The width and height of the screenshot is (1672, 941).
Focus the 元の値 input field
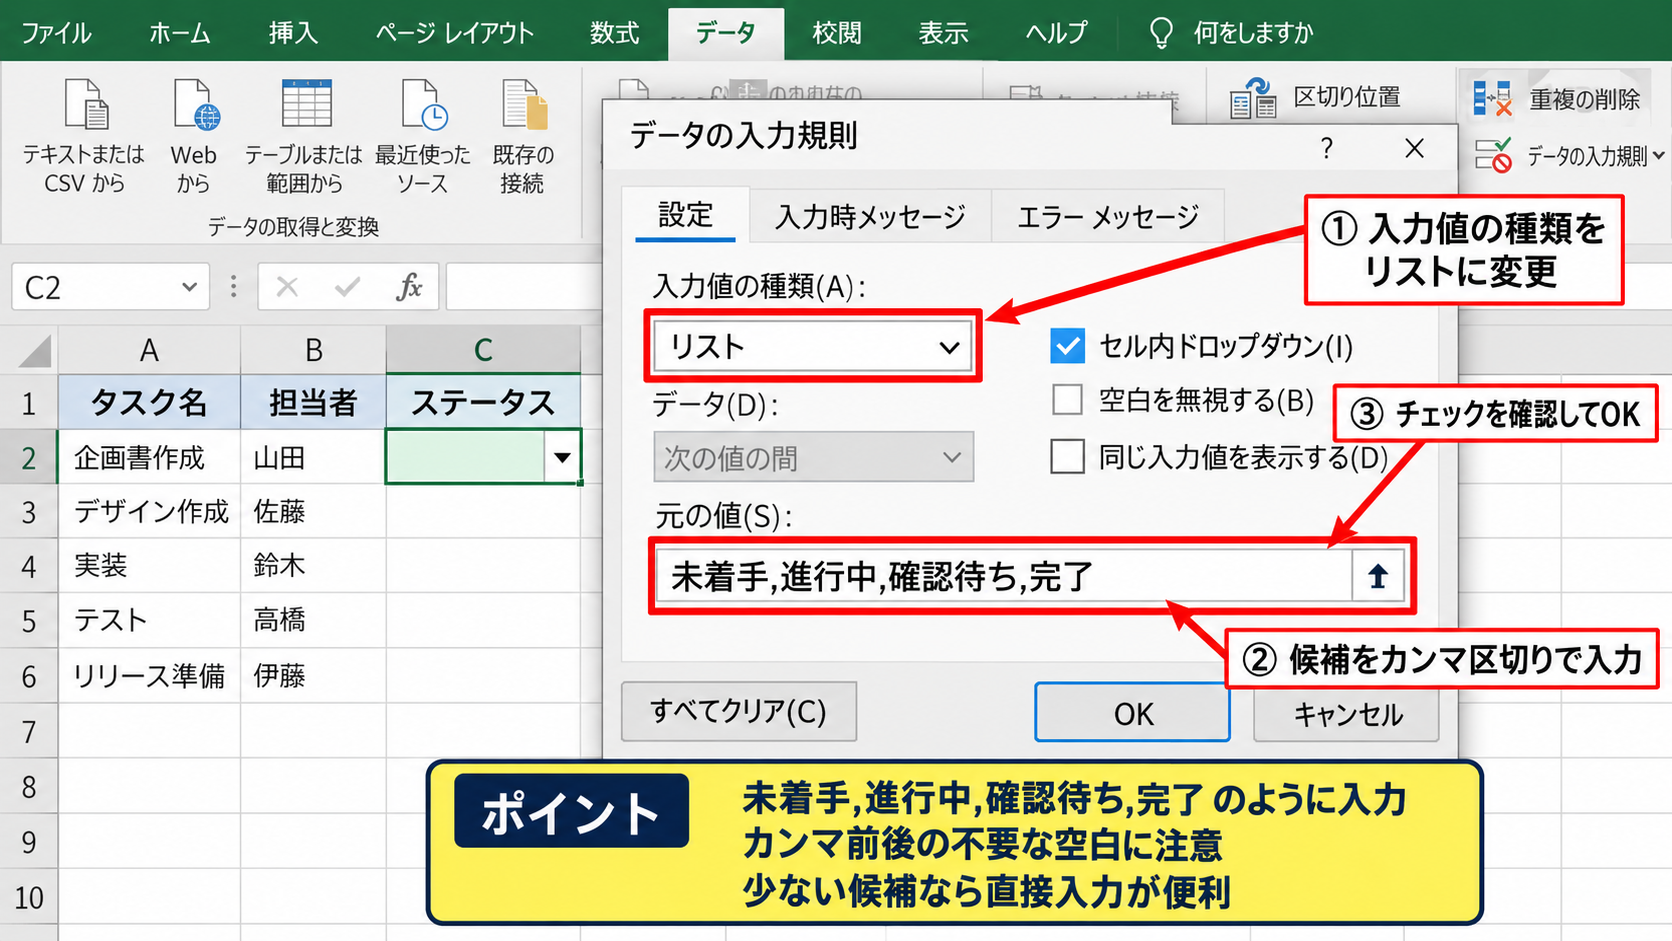click(1002, 576)
